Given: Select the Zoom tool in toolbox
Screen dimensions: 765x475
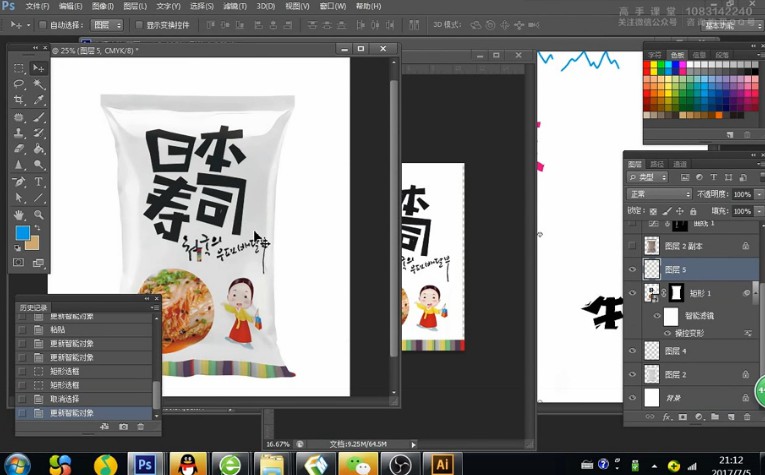Looking at the screenshot, I should [39, 214].
